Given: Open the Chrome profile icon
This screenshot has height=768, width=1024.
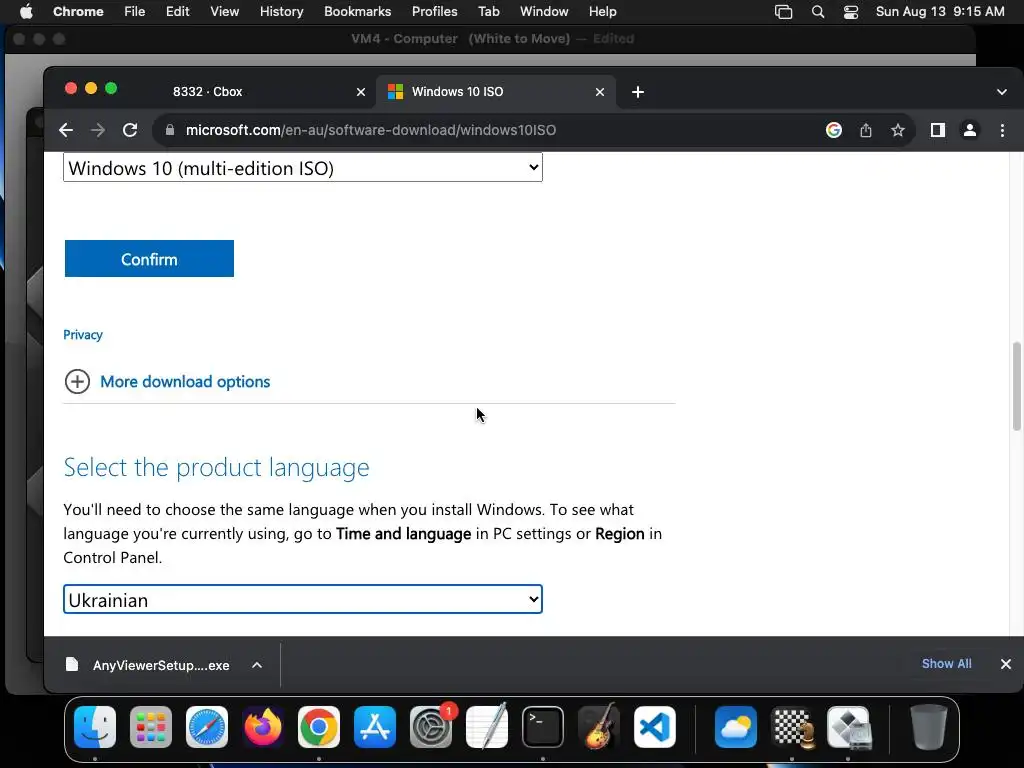Looking at the screenshot, I should pos(970,130).
